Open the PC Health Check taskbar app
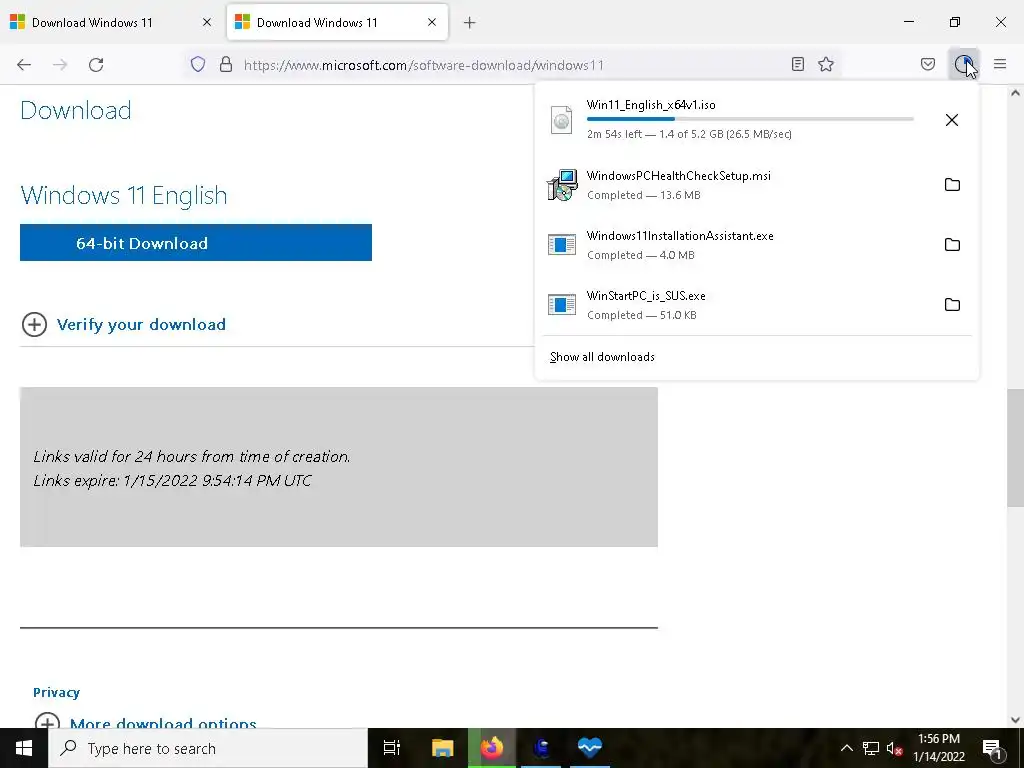1024x768 pixels. coord(589,748)
